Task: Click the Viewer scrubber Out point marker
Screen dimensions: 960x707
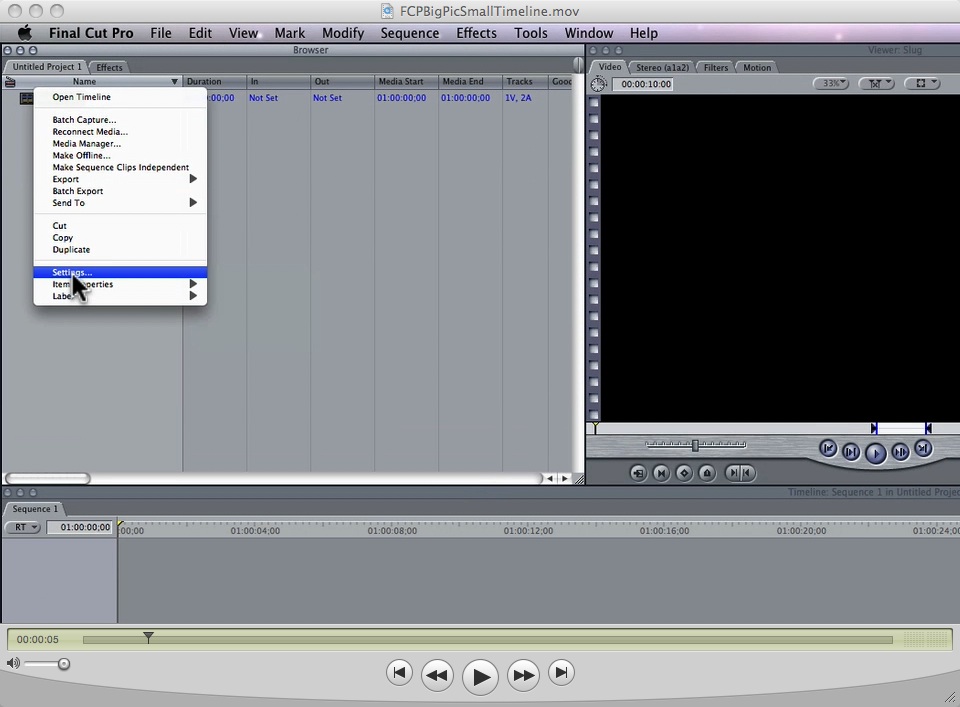Action: point(928,428)
